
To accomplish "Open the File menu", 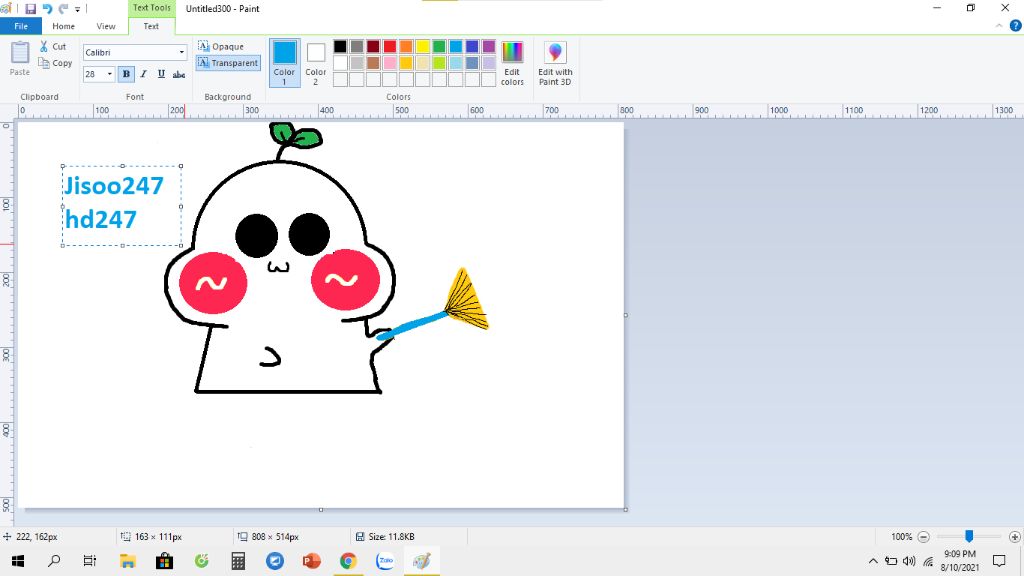I will click(x=21, y=26).
